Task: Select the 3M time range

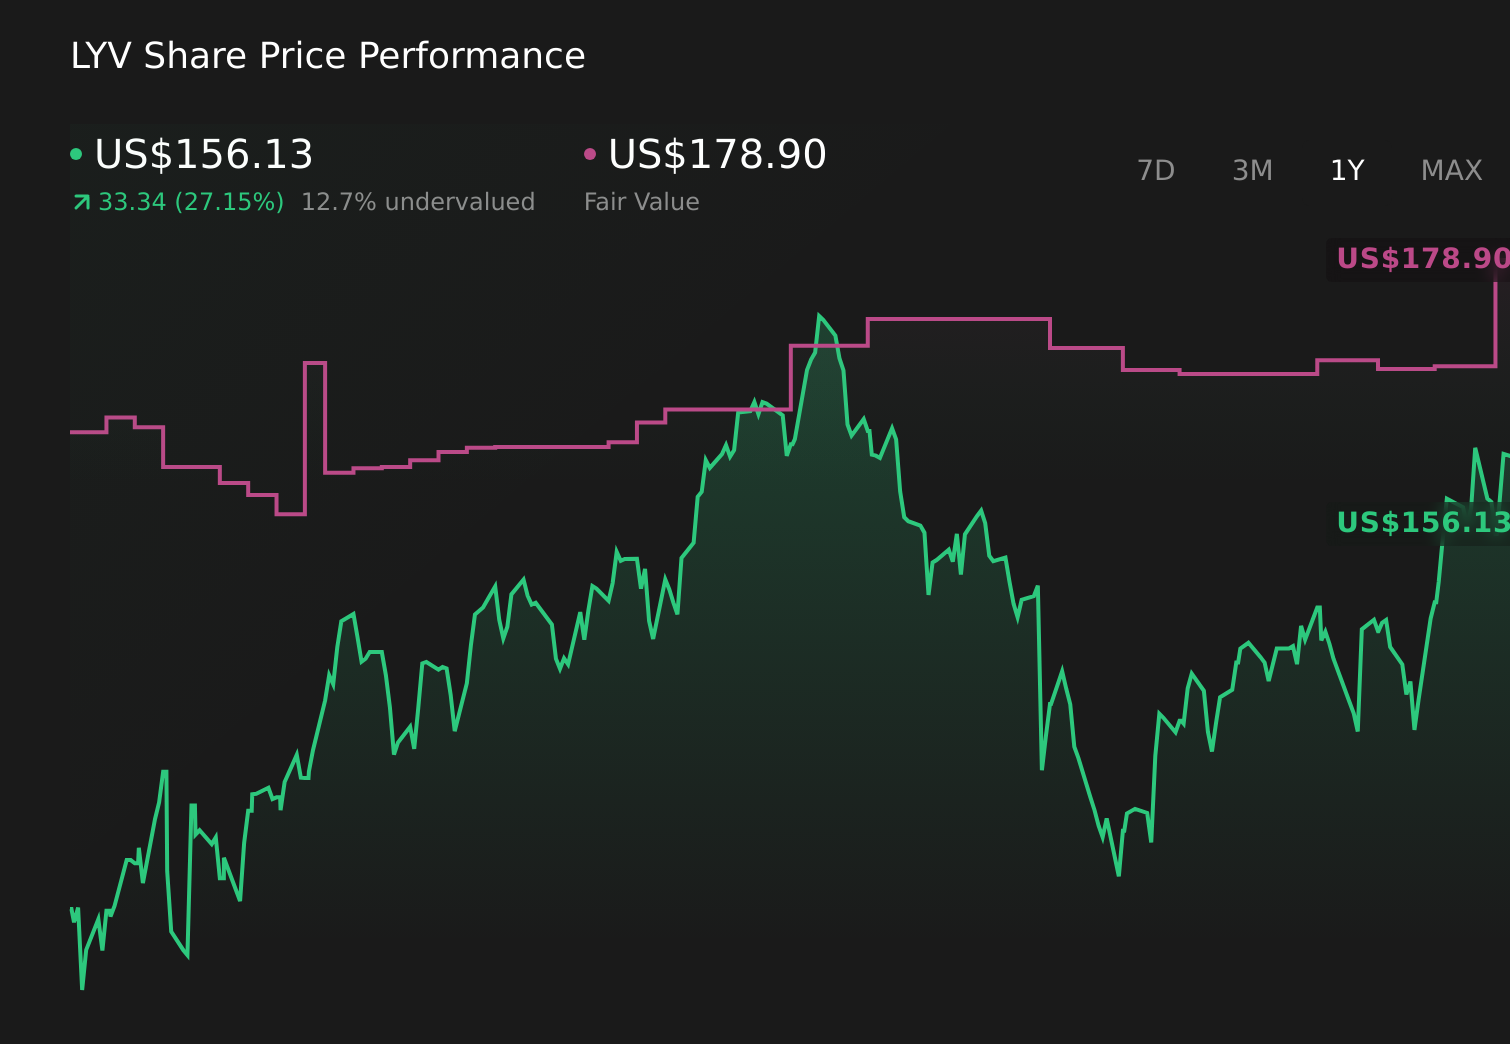Action: [1251, 170]
